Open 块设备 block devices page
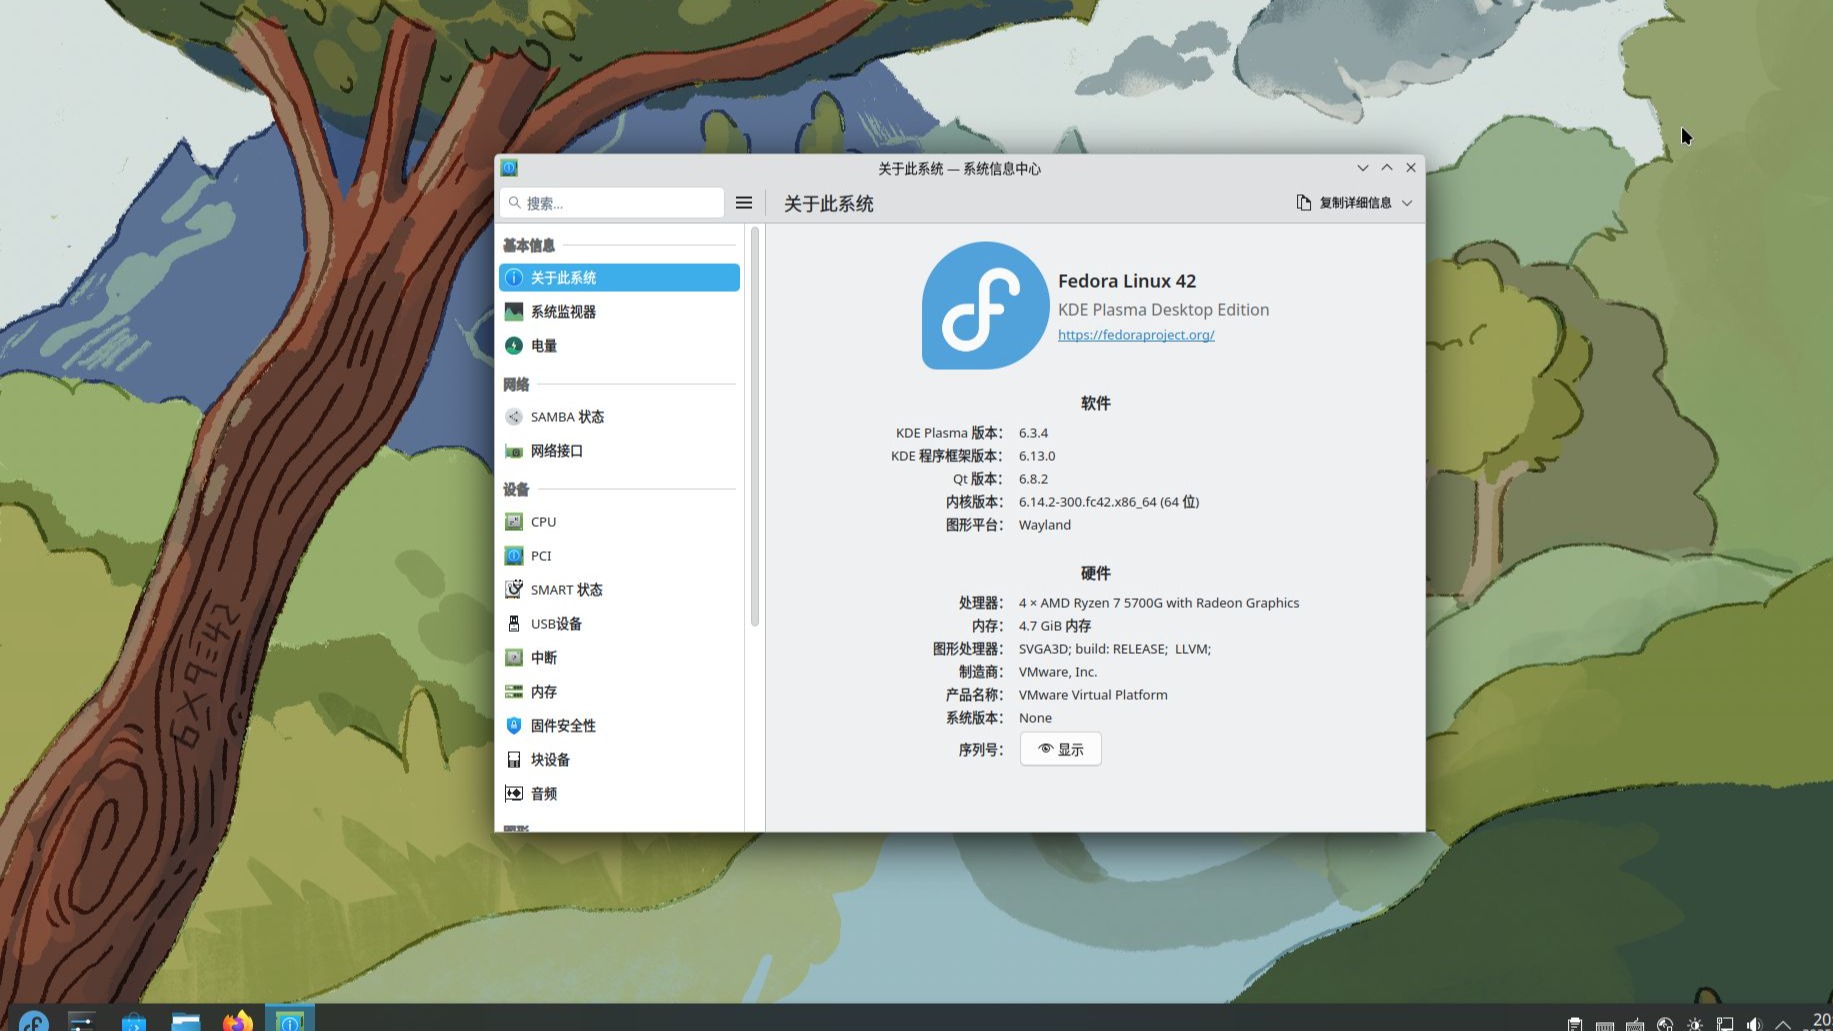 [x=619, y=760]
